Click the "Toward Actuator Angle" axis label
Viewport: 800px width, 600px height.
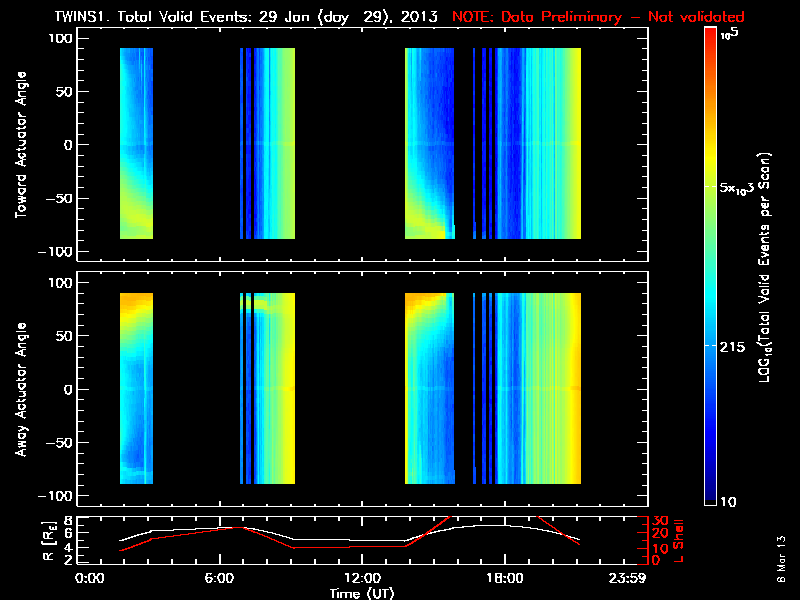click(19, 143)
